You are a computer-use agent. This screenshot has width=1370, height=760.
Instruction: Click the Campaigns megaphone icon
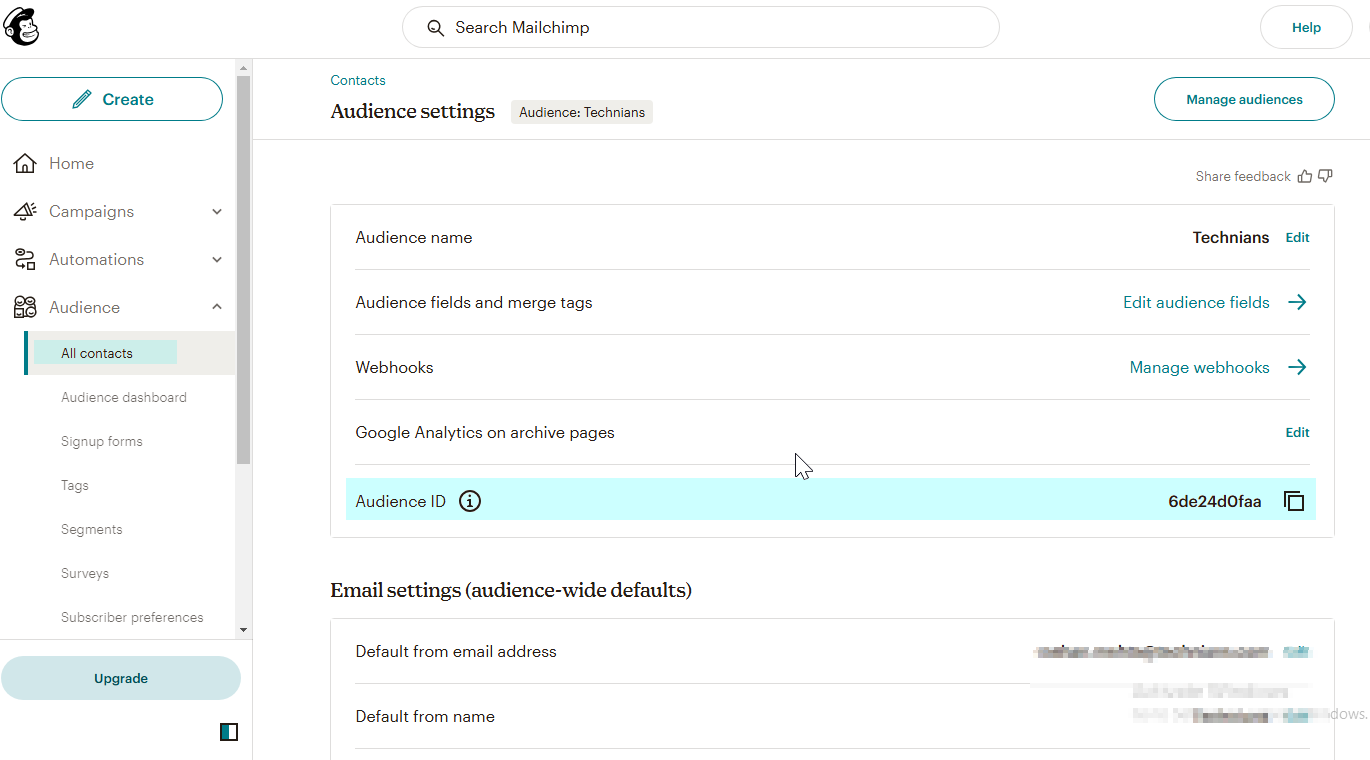tap(25, 212)
